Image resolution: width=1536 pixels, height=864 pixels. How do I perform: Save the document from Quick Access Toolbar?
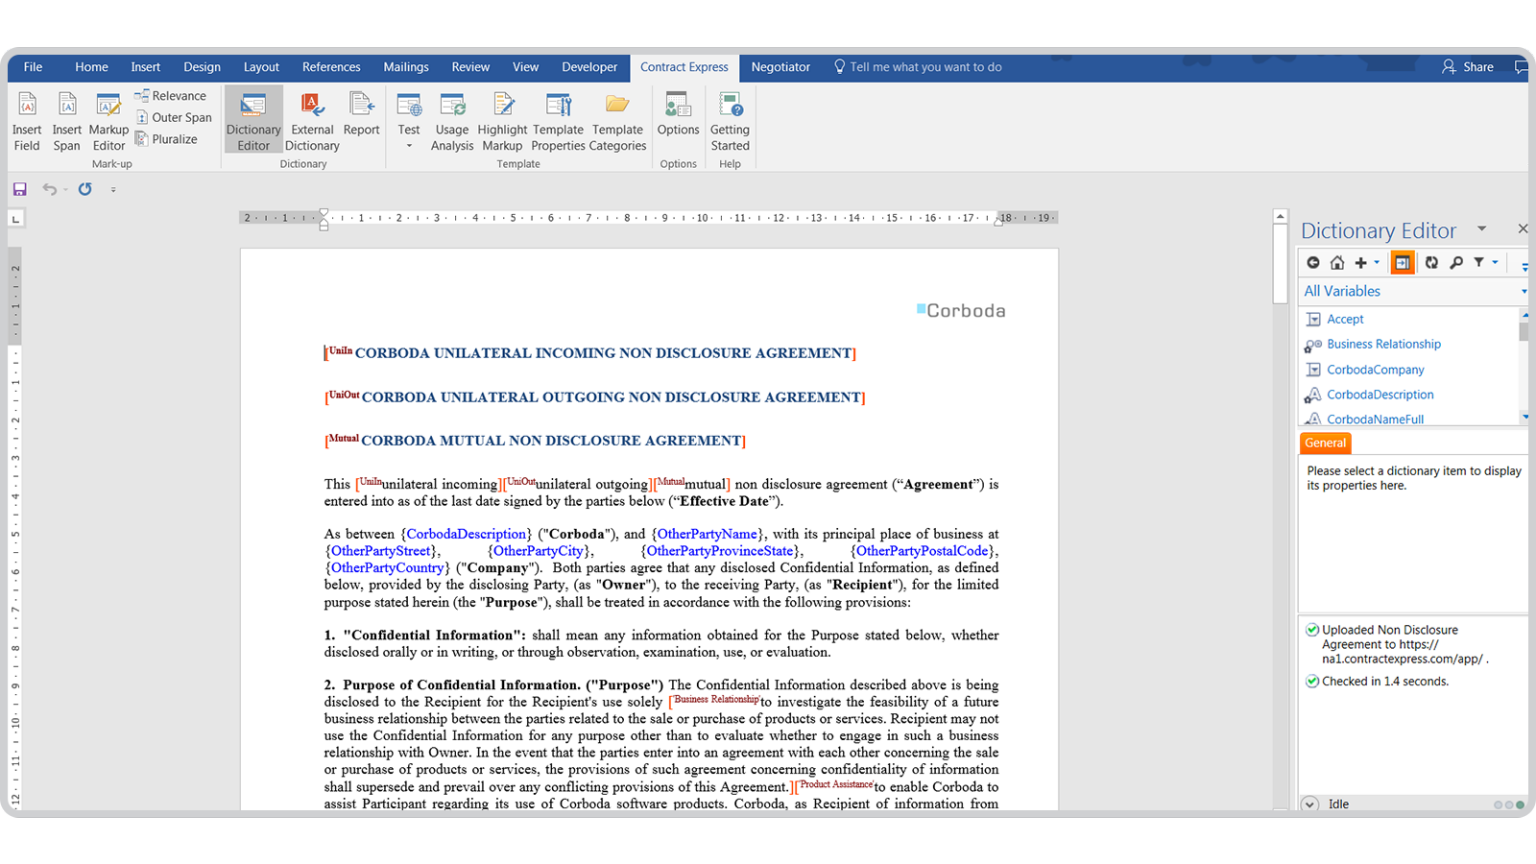tap(20, 189)
